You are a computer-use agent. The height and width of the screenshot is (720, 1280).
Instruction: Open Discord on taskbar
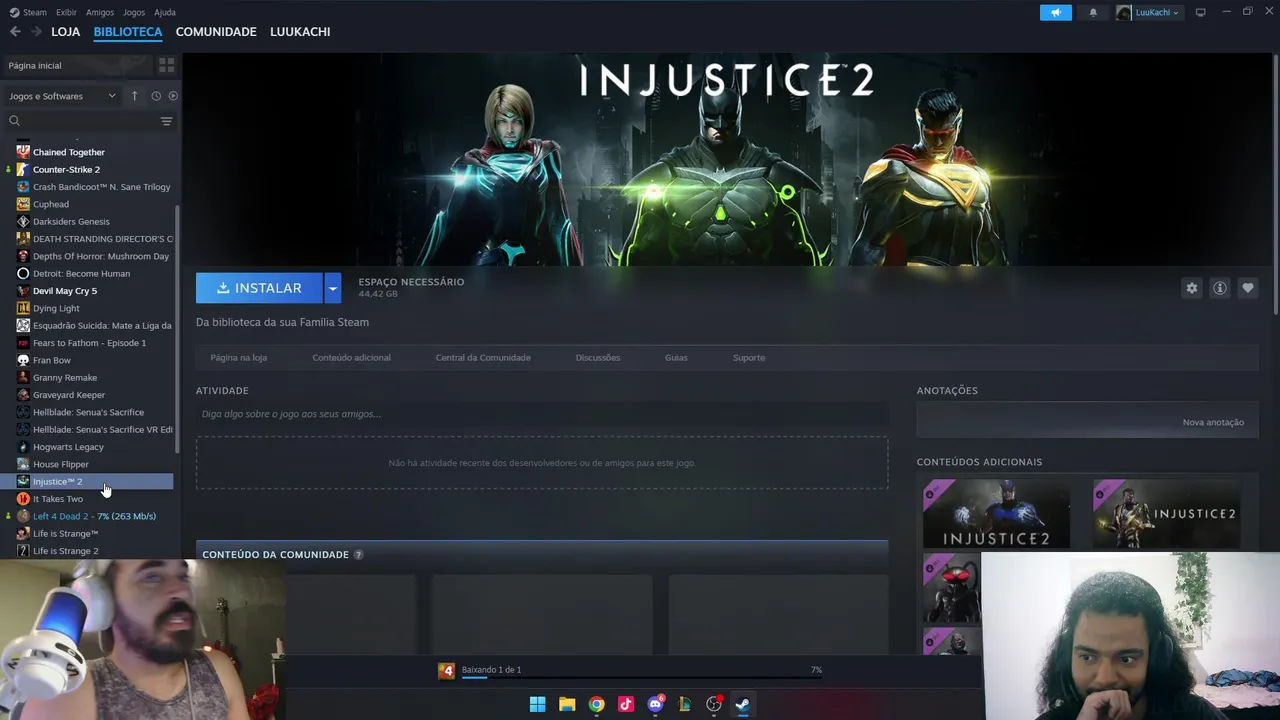click(655, 704)
